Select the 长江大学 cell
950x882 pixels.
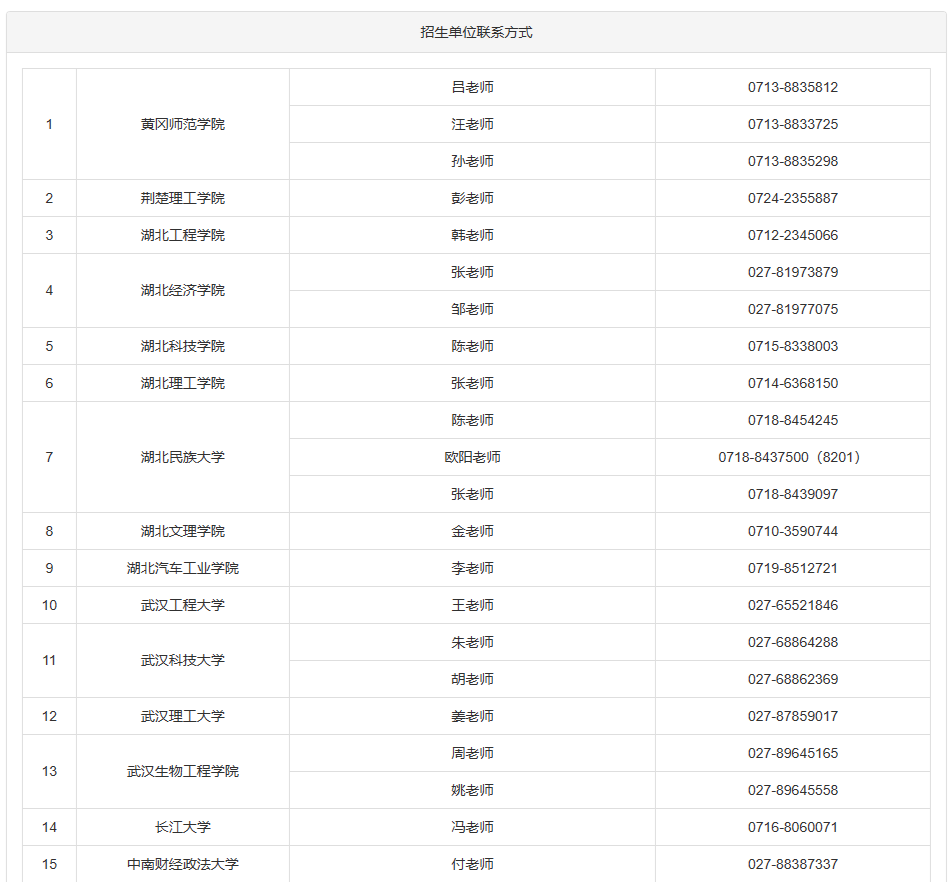pos(182,827)
